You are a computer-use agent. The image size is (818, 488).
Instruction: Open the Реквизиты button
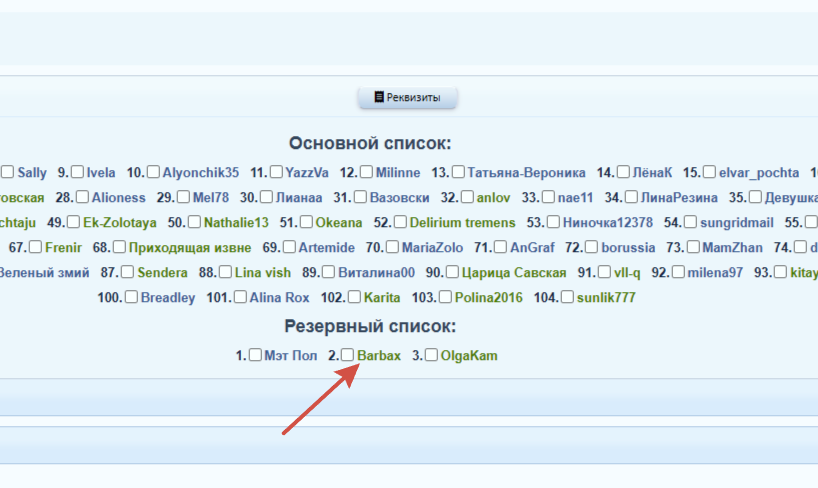[407, 98]
